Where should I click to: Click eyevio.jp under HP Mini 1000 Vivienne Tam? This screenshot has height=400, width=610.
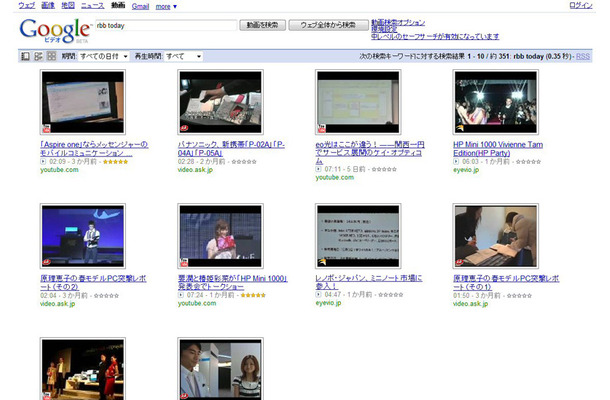click(x=466, y=170)
